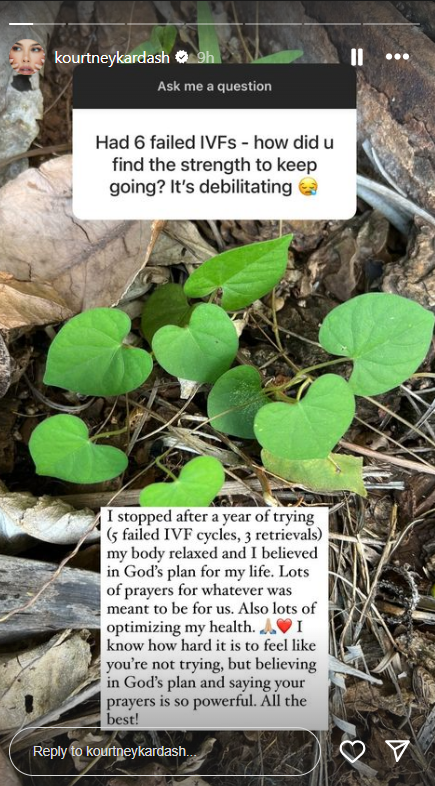Viewport: 435px width, 786px height.
Task: Tap the white question card body
Action: pos(214,164)
